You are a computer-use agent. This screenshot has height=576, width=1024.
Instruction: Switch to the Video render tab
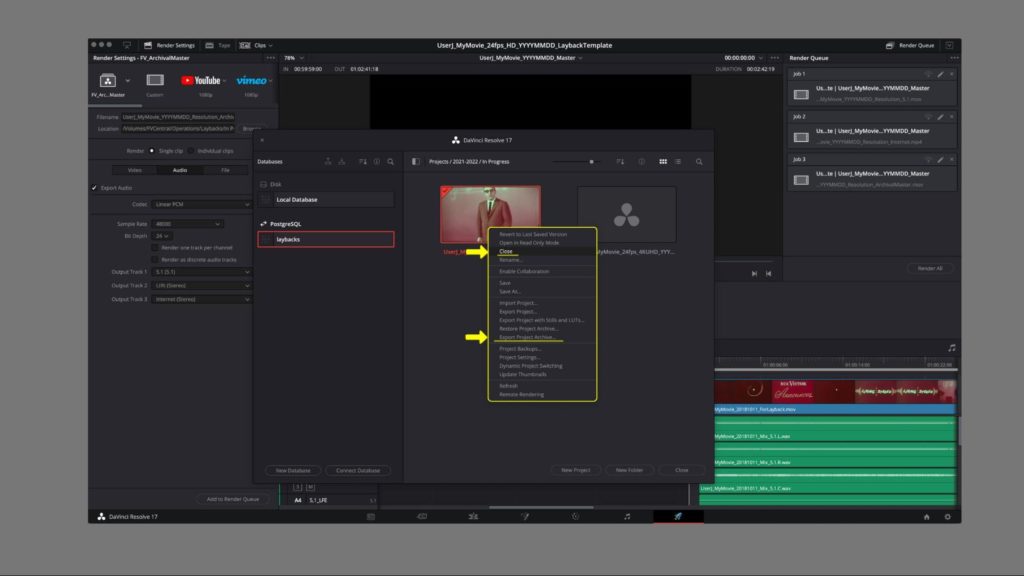tap(135, 170)
